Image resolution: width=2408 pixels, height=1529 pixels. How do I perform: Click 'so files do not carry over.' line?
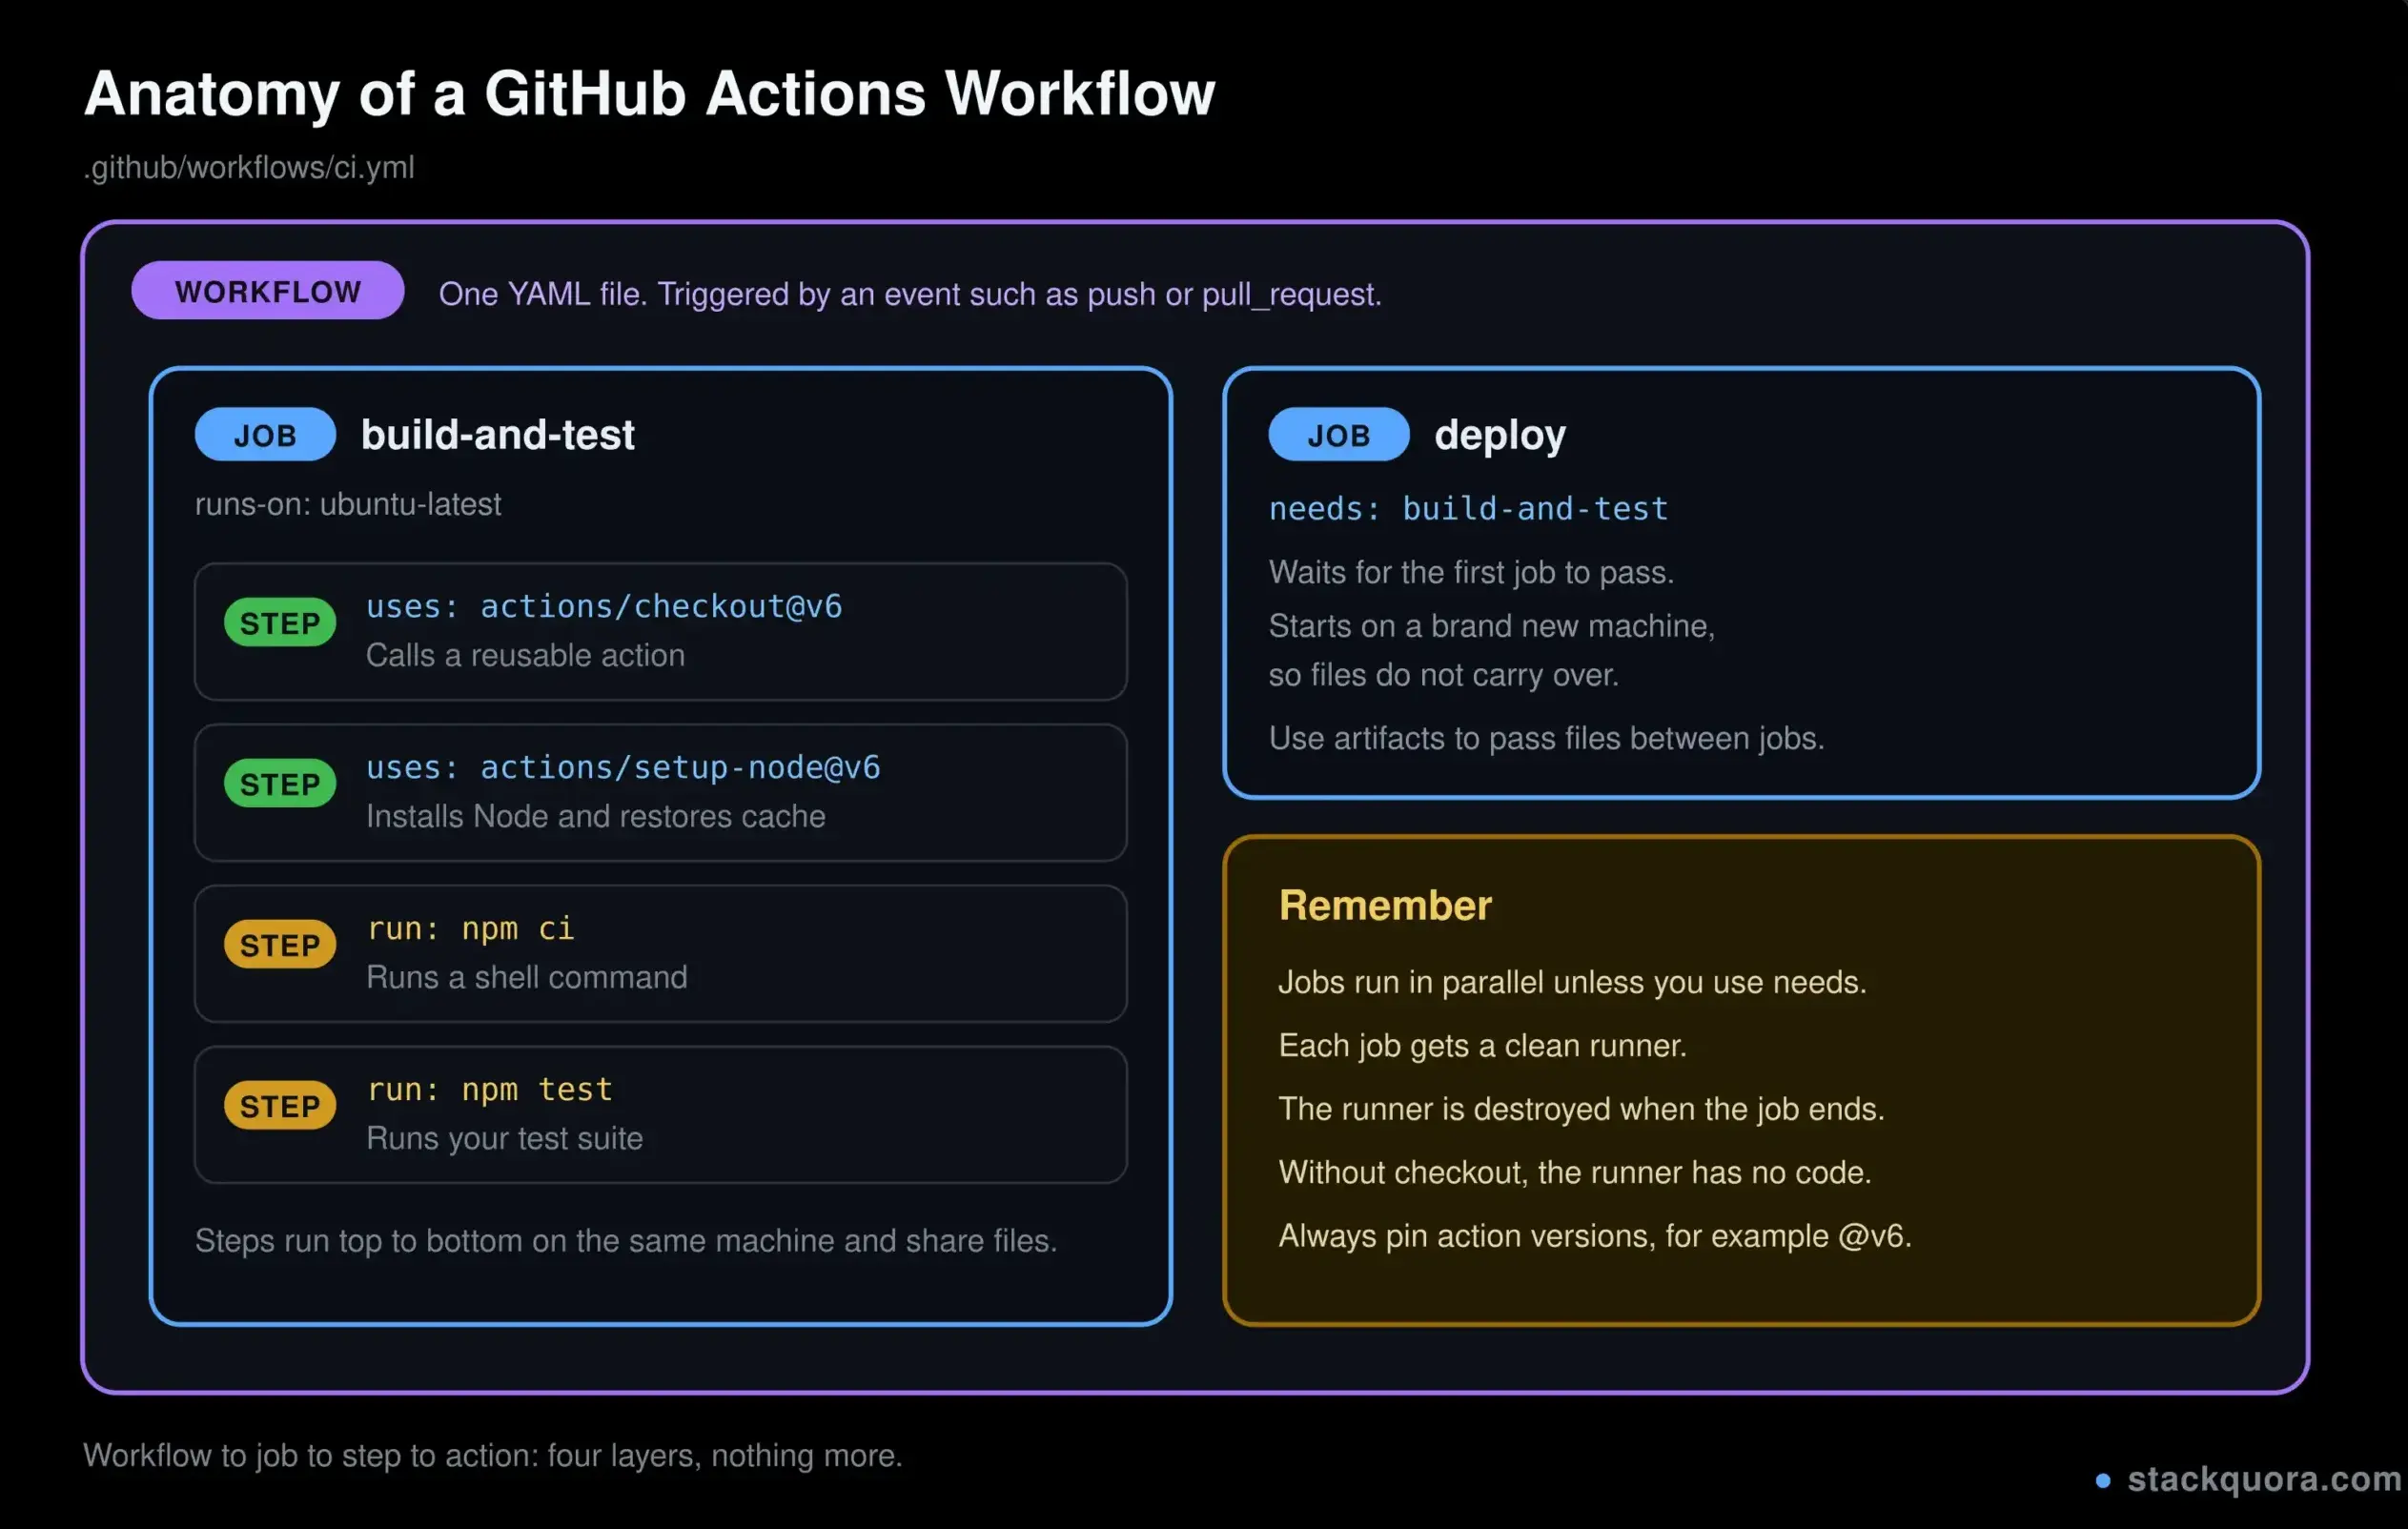tap(1443, 675)
